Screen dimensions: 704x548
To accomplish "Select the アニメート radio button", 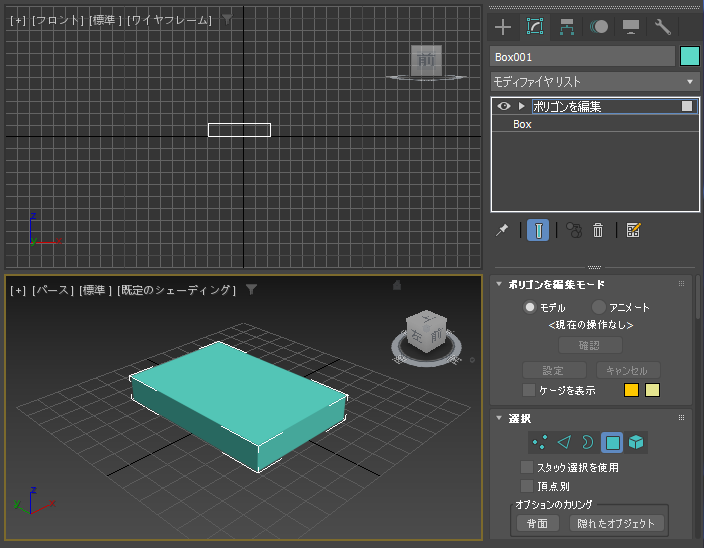I will click(598, 307).
